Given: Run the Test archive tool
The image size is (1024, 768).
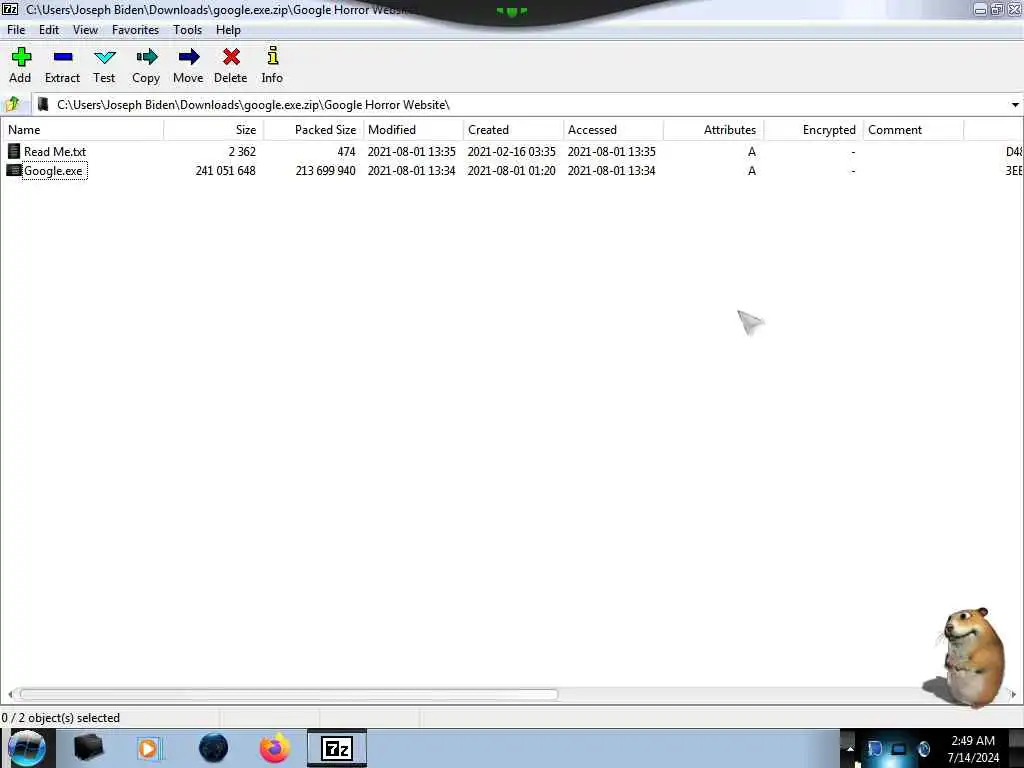Looking at the screenshot, I should [104, 57].
